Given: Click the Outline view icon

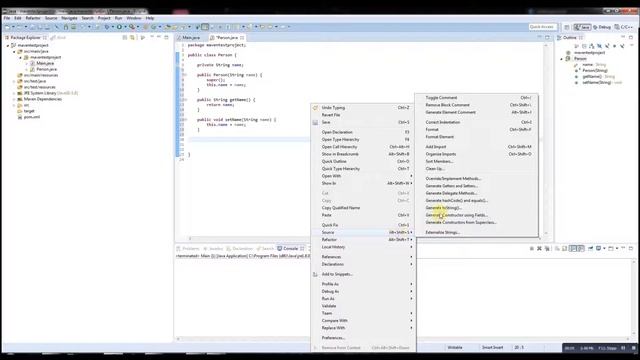Looking at the screenshot, I should click(x=559, y=38).
